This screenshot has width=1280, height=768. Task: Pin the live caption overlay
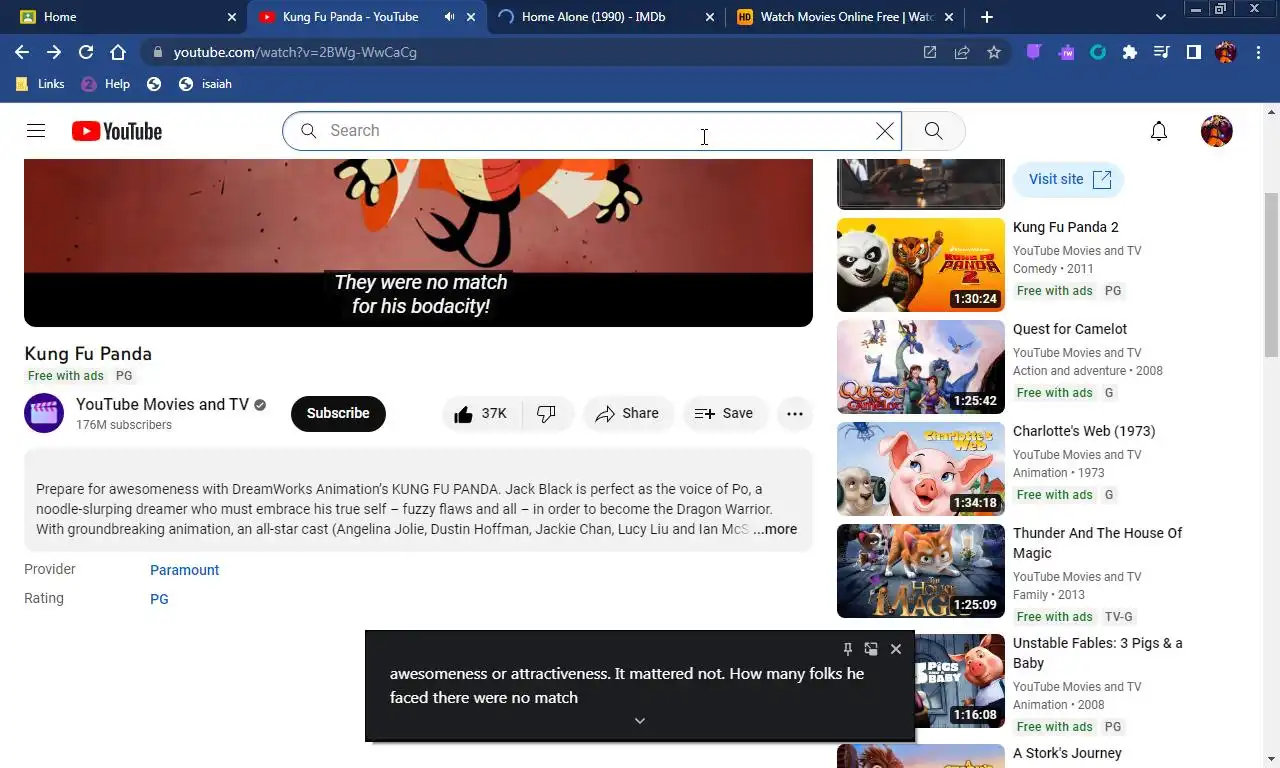click(x=847, y=649)
